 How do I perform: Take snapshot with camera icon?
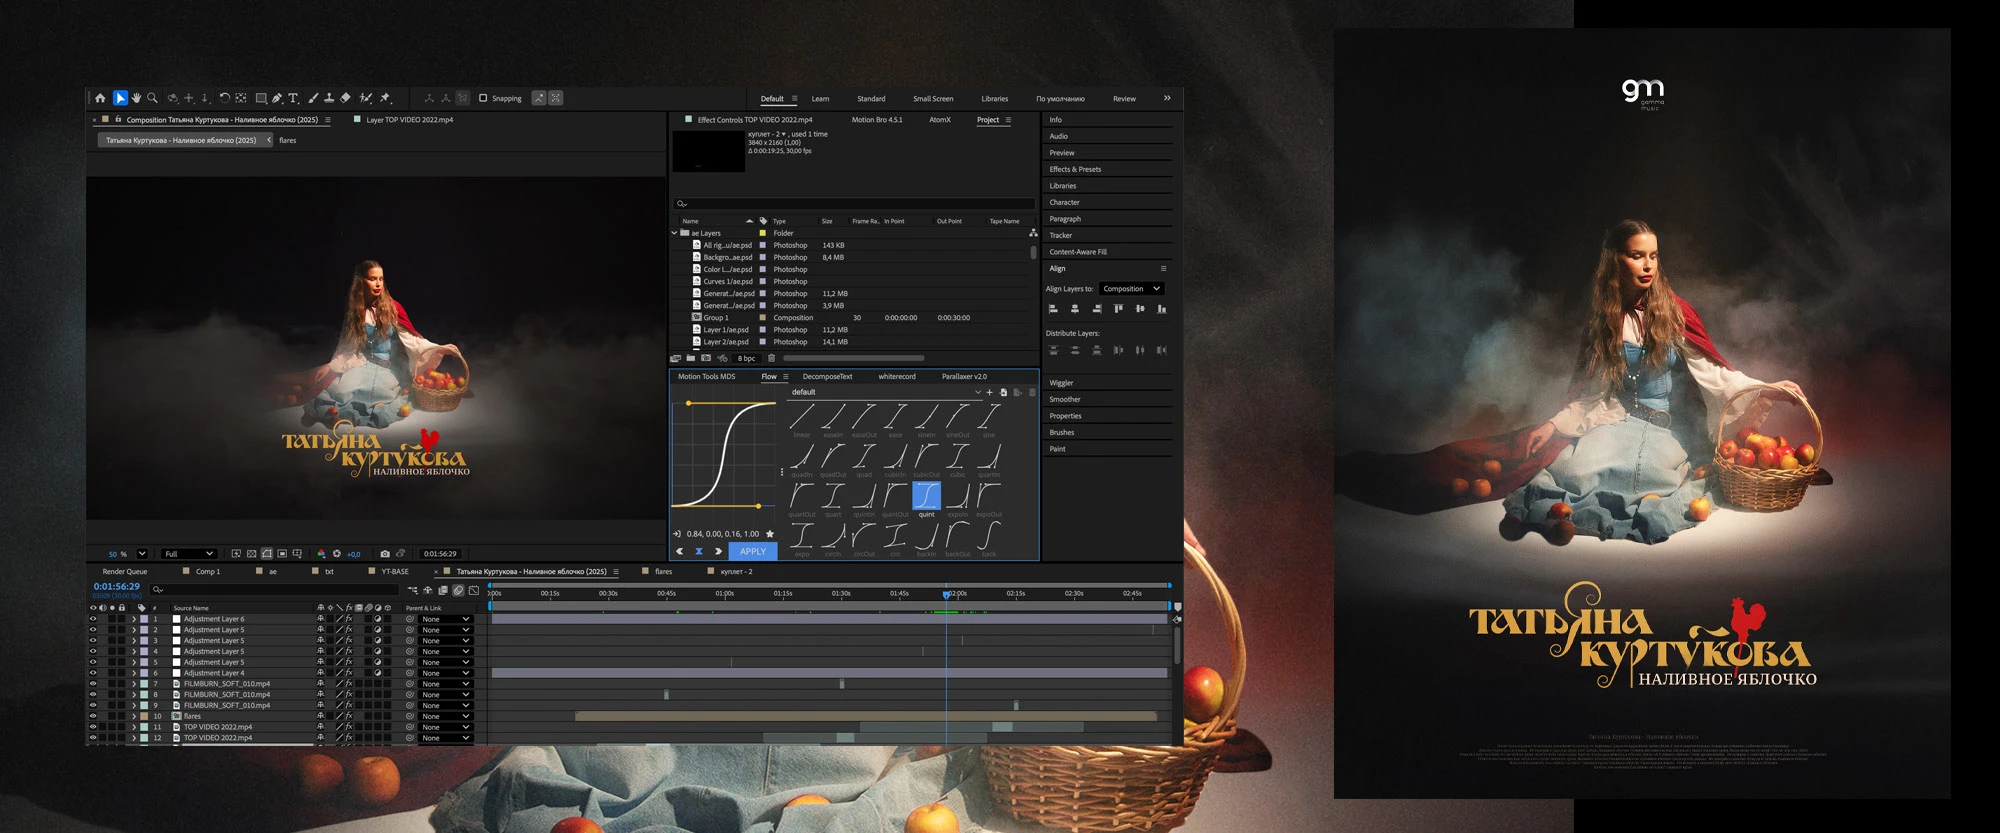(x=385, y=553)
